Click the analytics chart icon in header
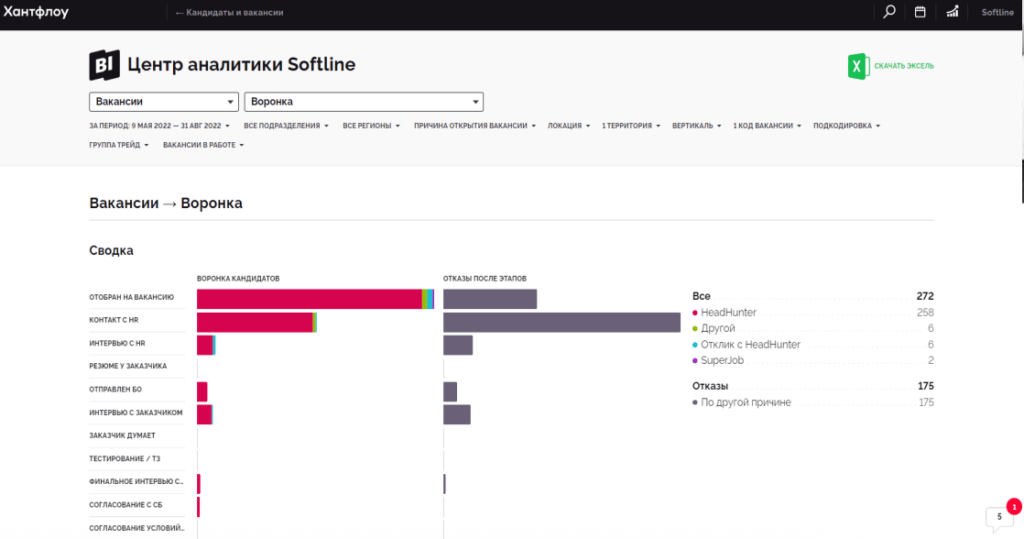Viewport: 1024px width, 539px height. (952, 13)
